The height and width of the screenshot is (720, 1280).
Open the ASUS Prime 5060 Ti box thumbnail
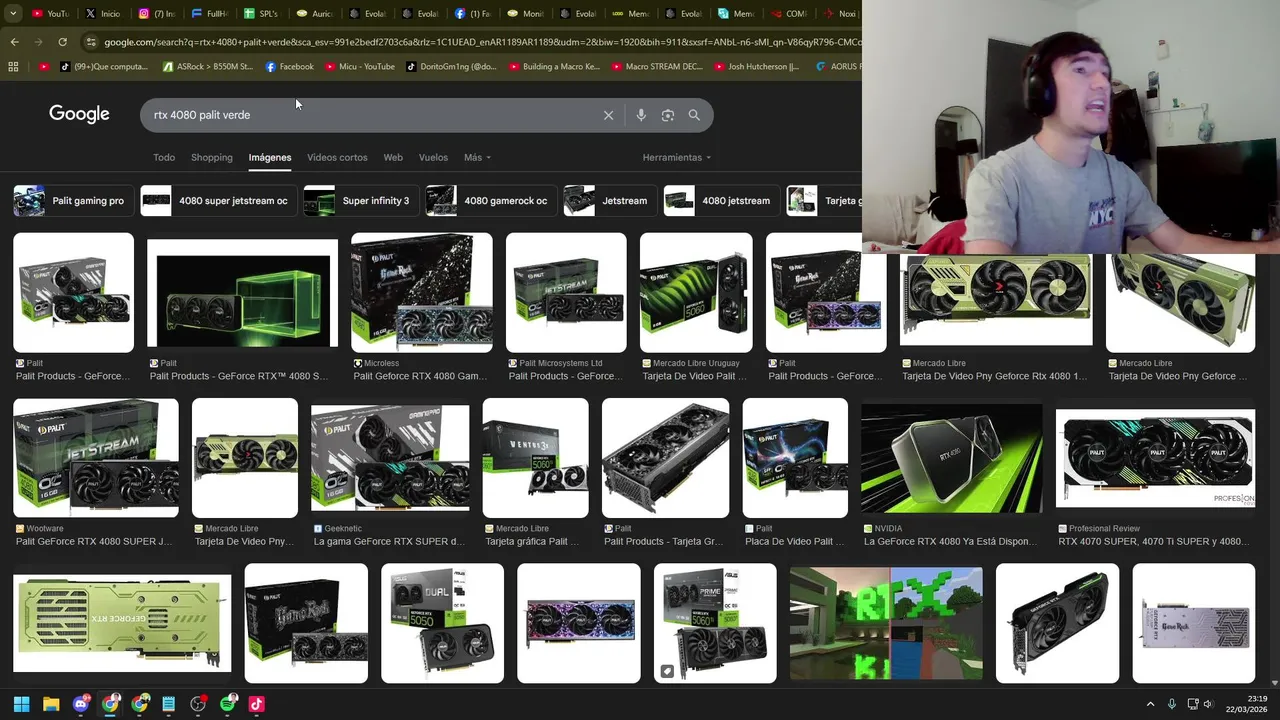[715, 623]
